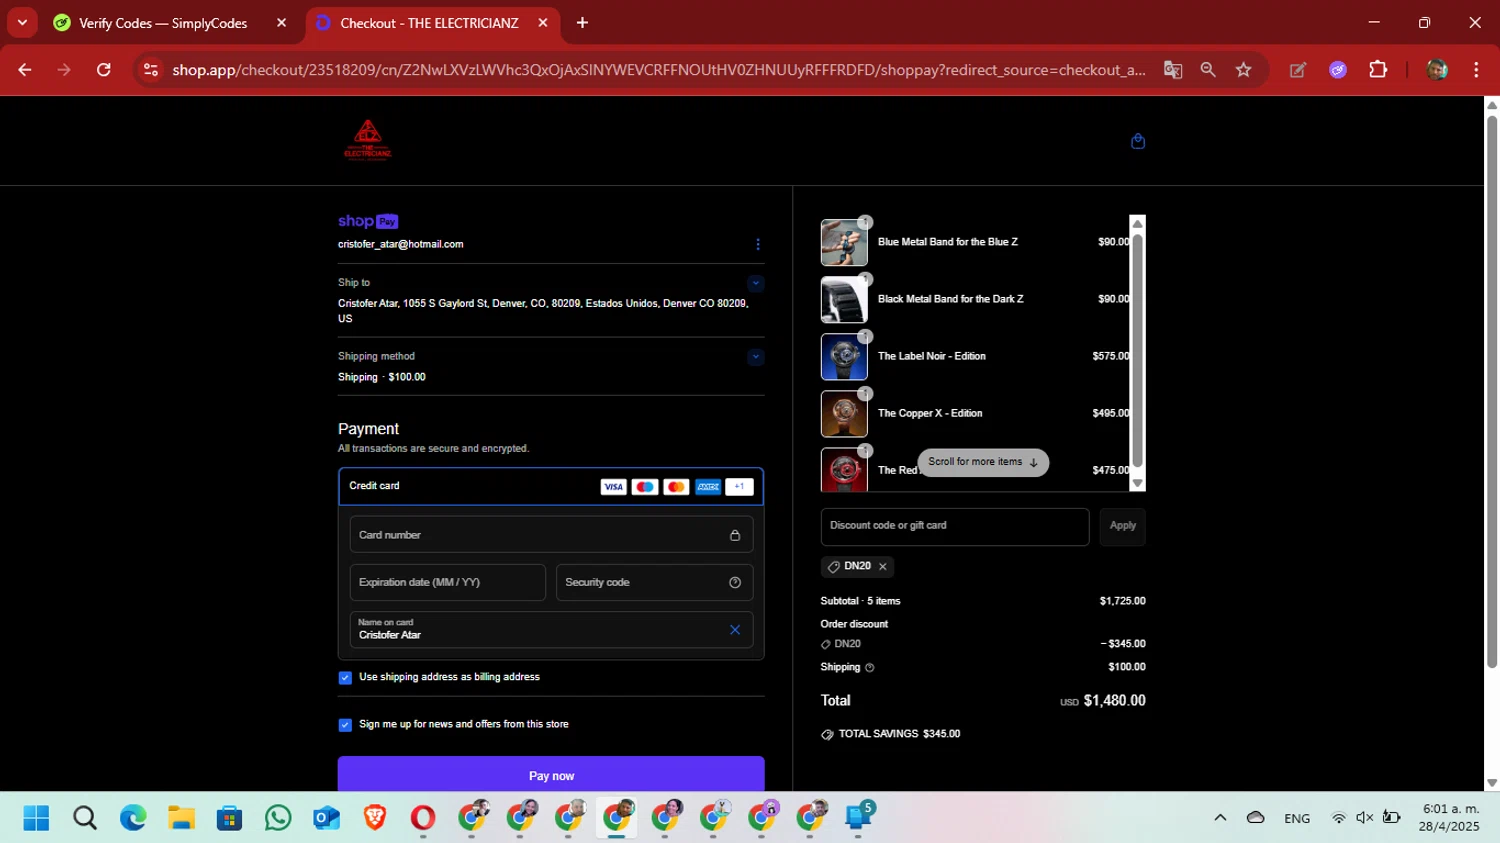Click the Shipping info help icon
This screenshot has width=1500, height=843.
(x=869, y=668)
